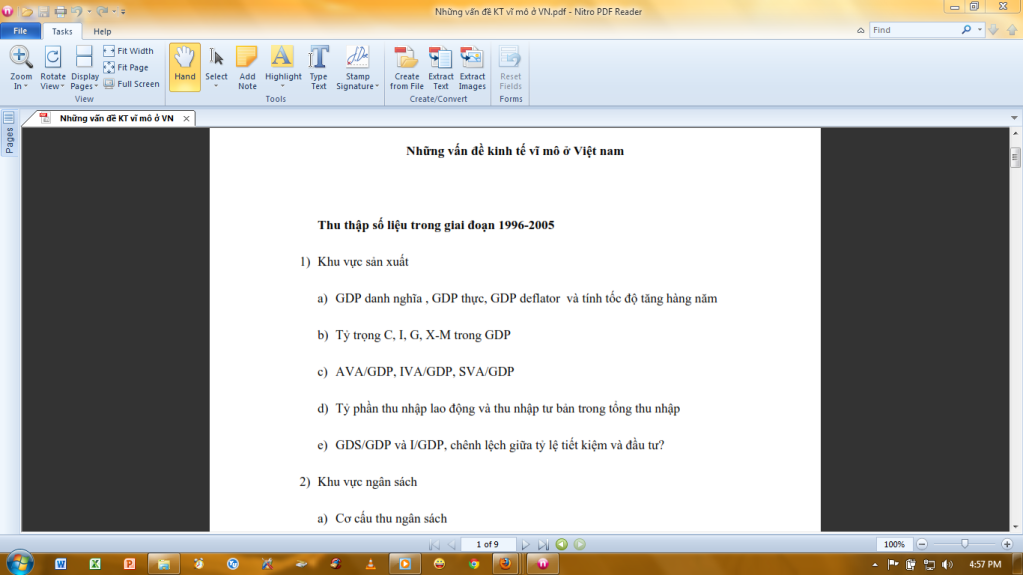Activate the Hand tool
This screenshot has height=575, width=1023.
click(x=185, y=67)
